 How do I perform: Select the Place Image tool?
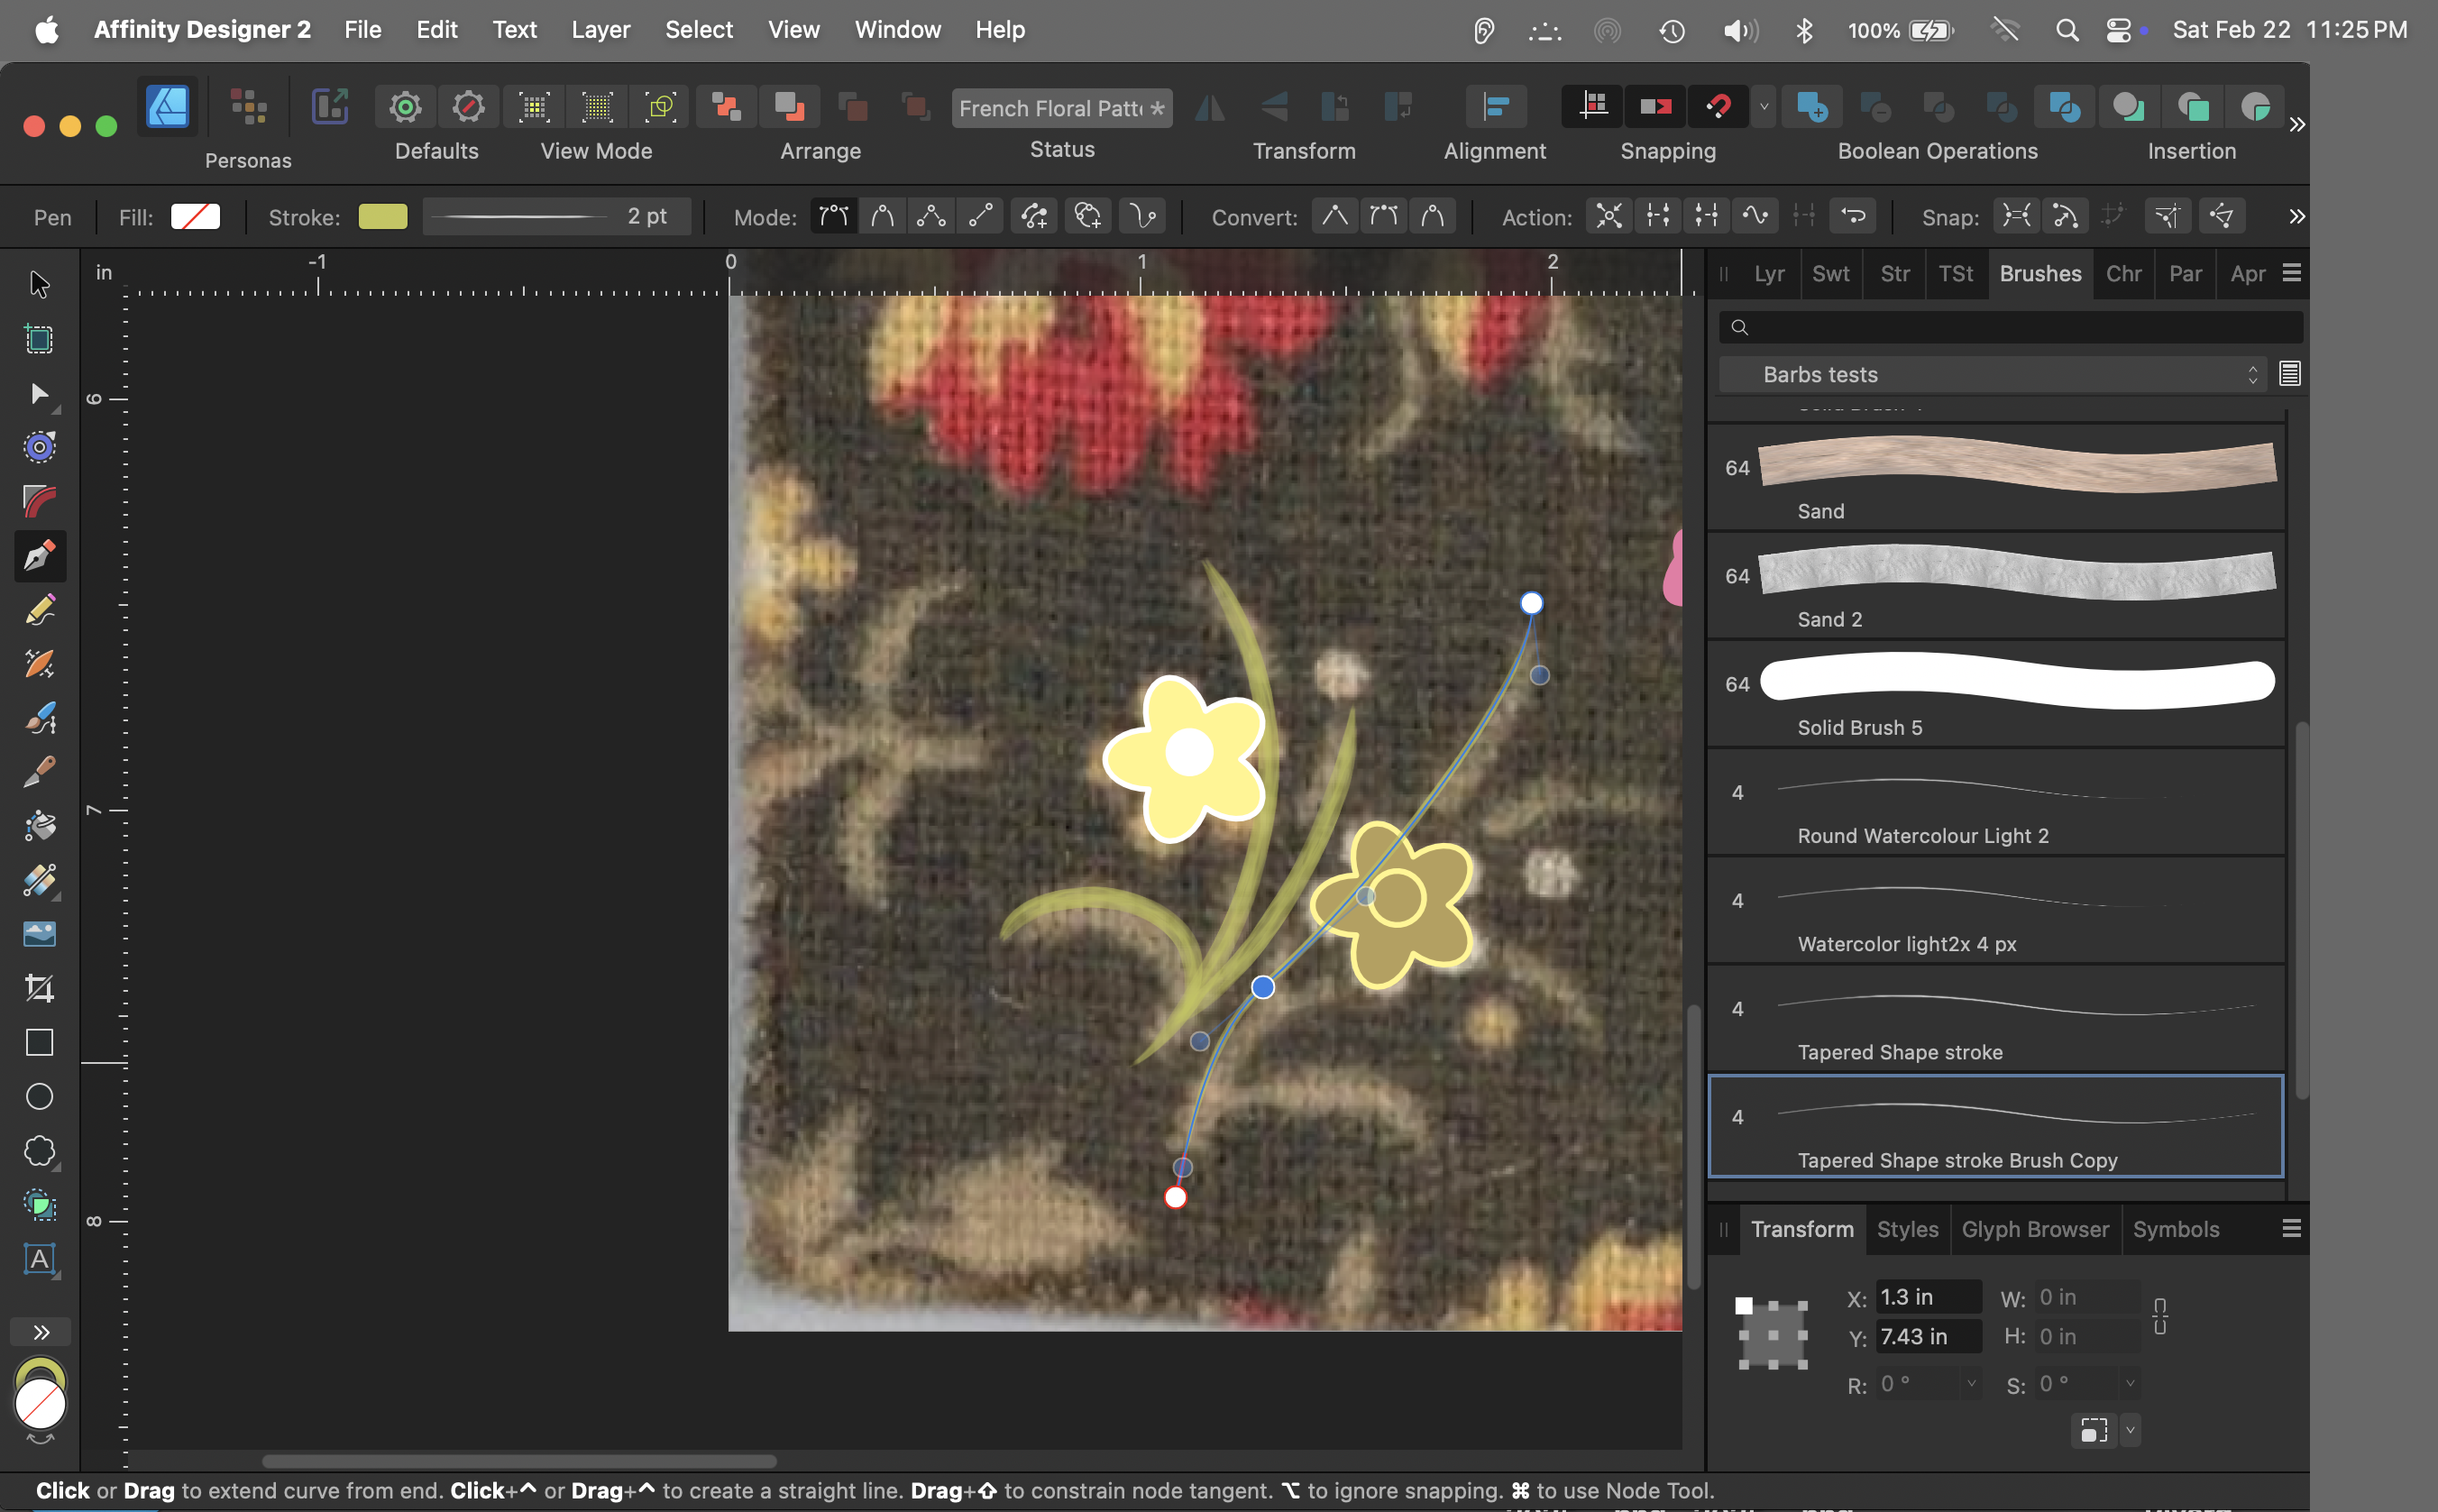(39, 934)
